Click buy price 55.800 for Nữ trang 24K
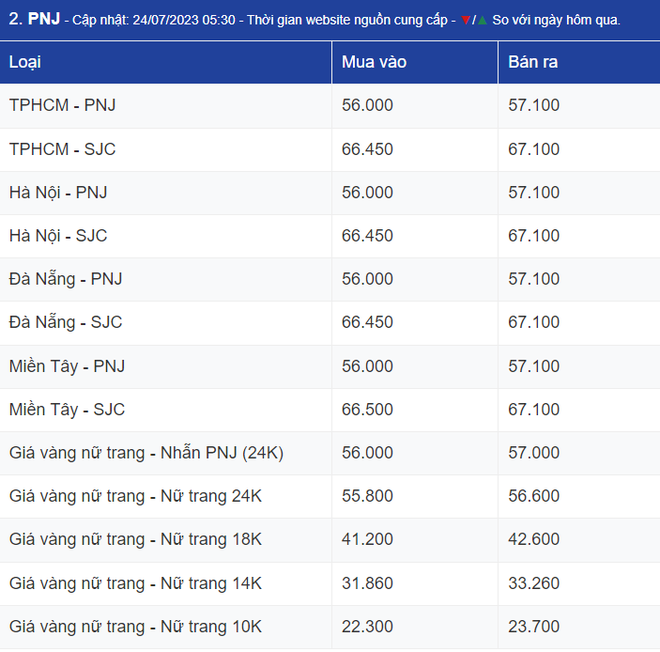 pos(367,496)
